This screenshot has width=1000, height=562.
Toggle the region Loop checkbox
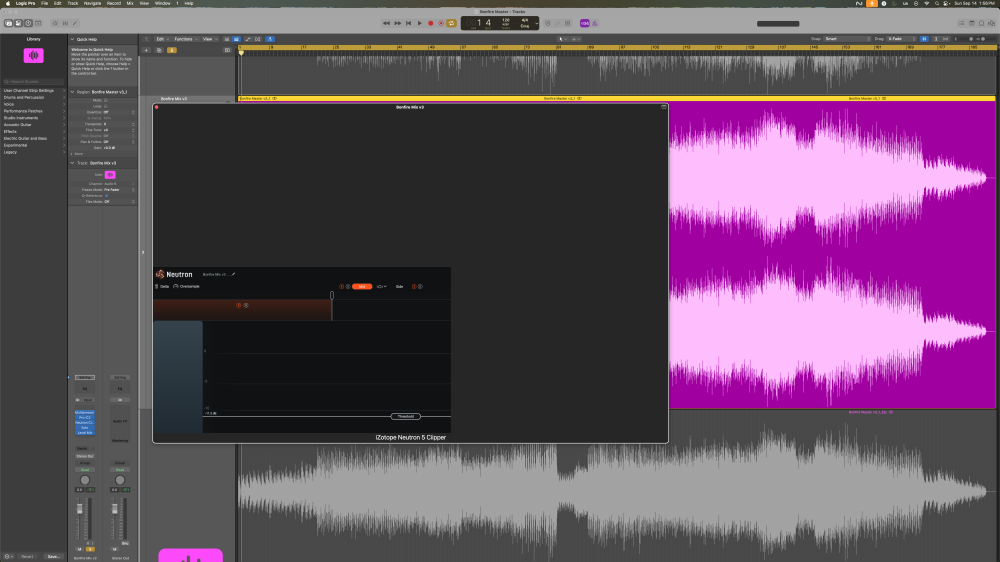[106, 106]
